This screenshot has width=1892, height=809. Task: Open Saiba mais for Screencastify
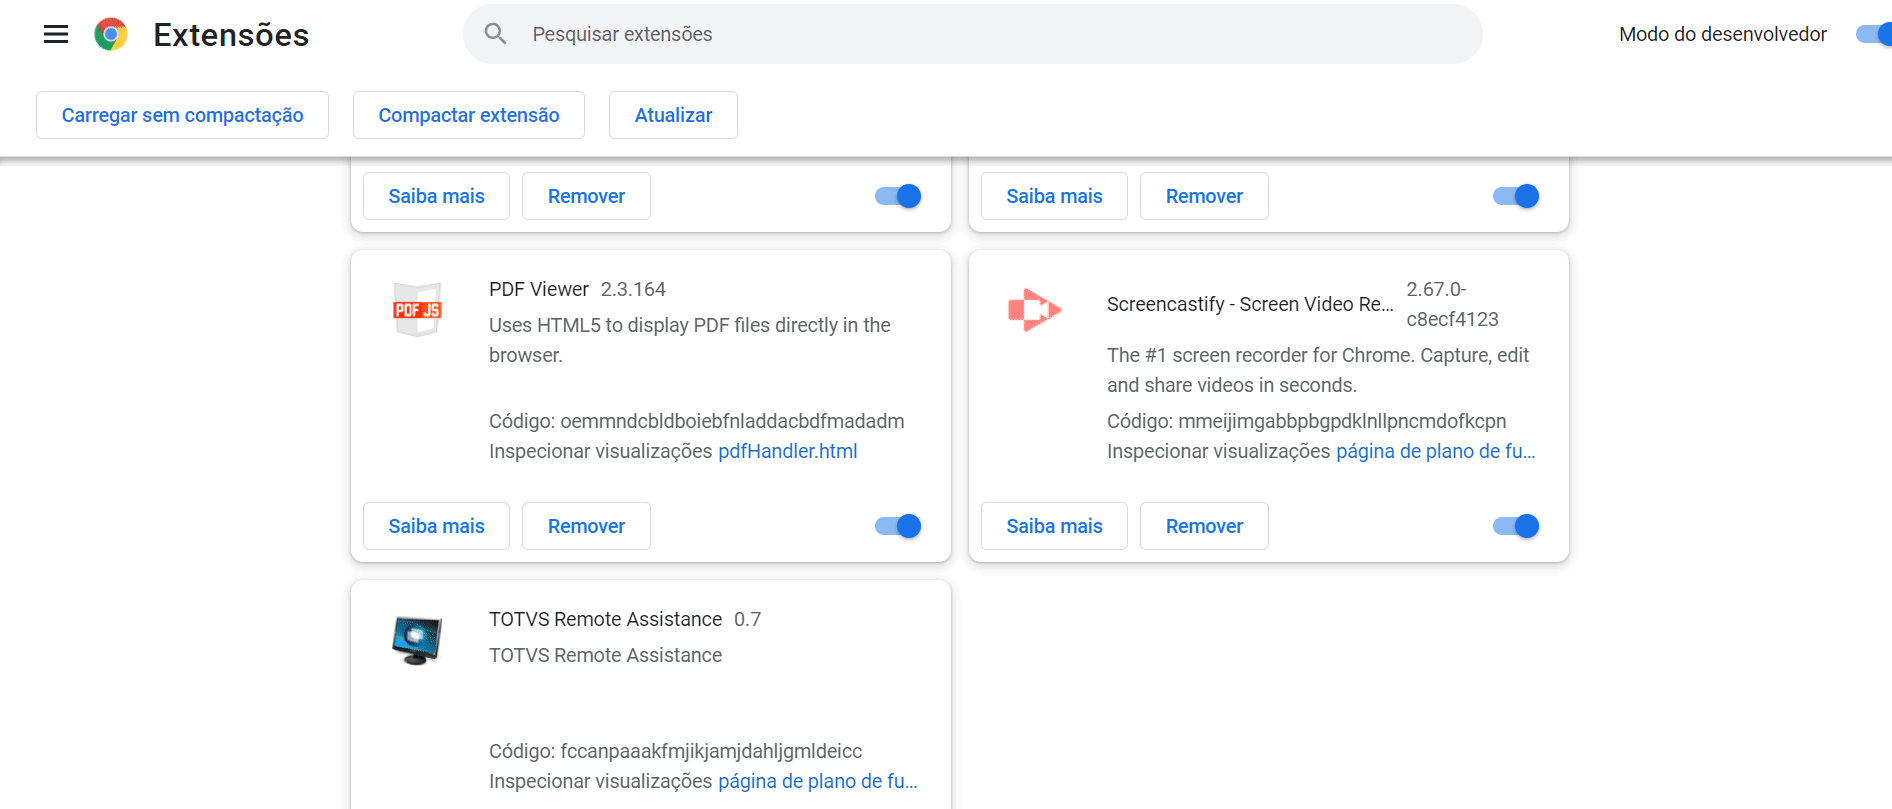pyautogui.click(x=1054, y=526)
